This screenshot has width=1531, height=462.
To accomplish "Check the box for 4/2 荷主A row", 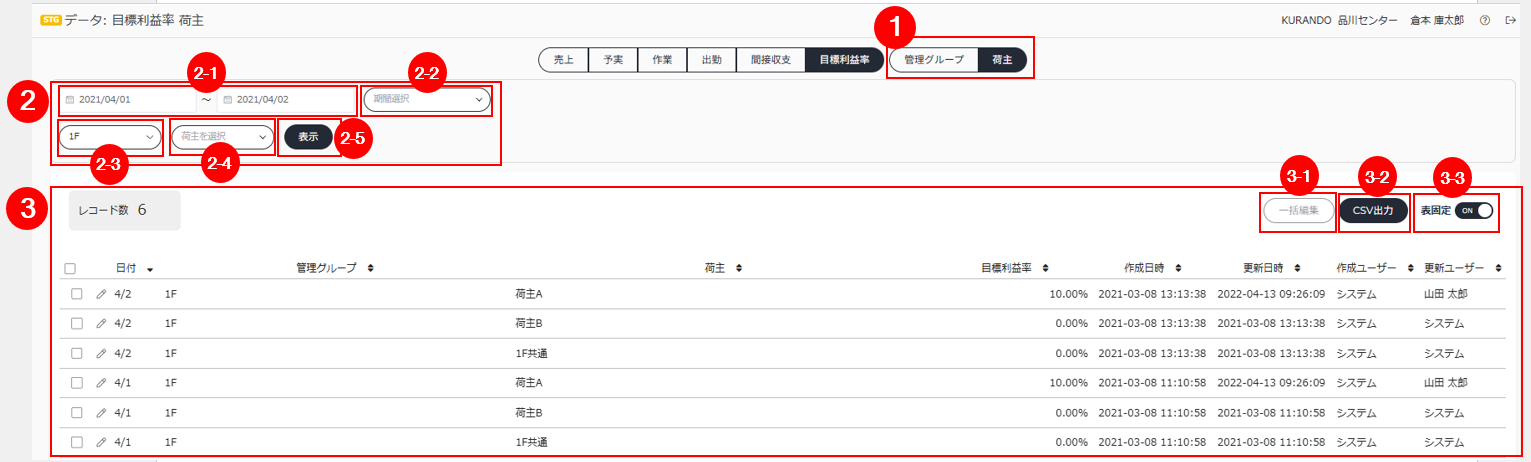I will pyautogui.click(x=76, y=295).
